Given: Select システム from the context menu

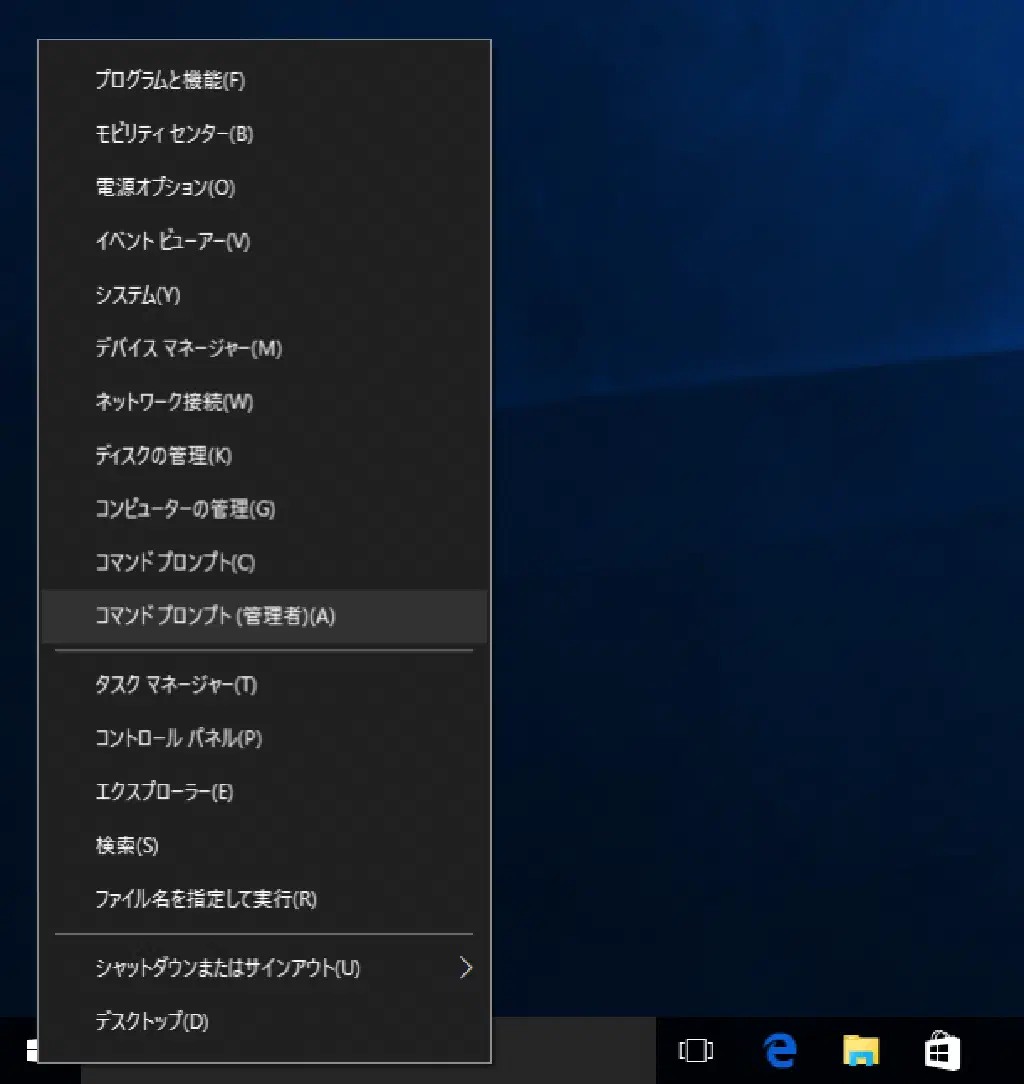Looking at the screenshot, I should [138, 295].
